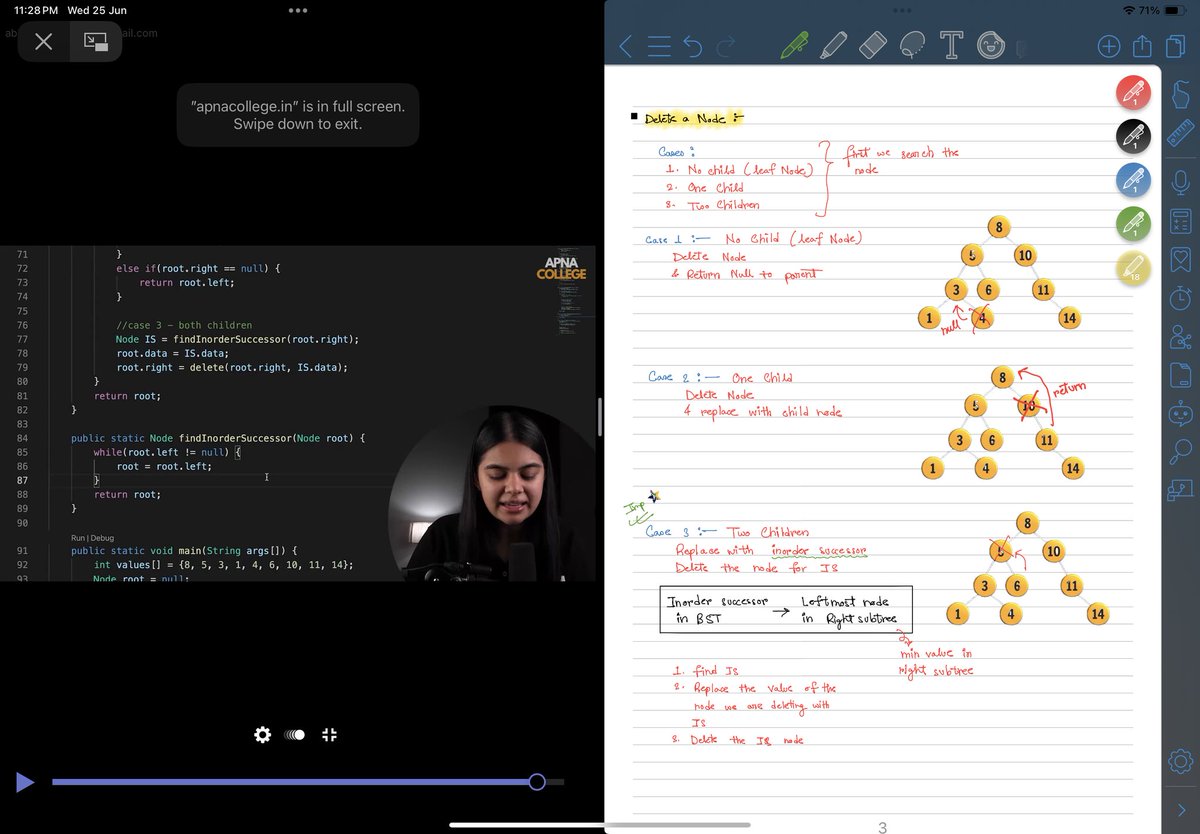
Task: Play the video
Action: [25, 782]
